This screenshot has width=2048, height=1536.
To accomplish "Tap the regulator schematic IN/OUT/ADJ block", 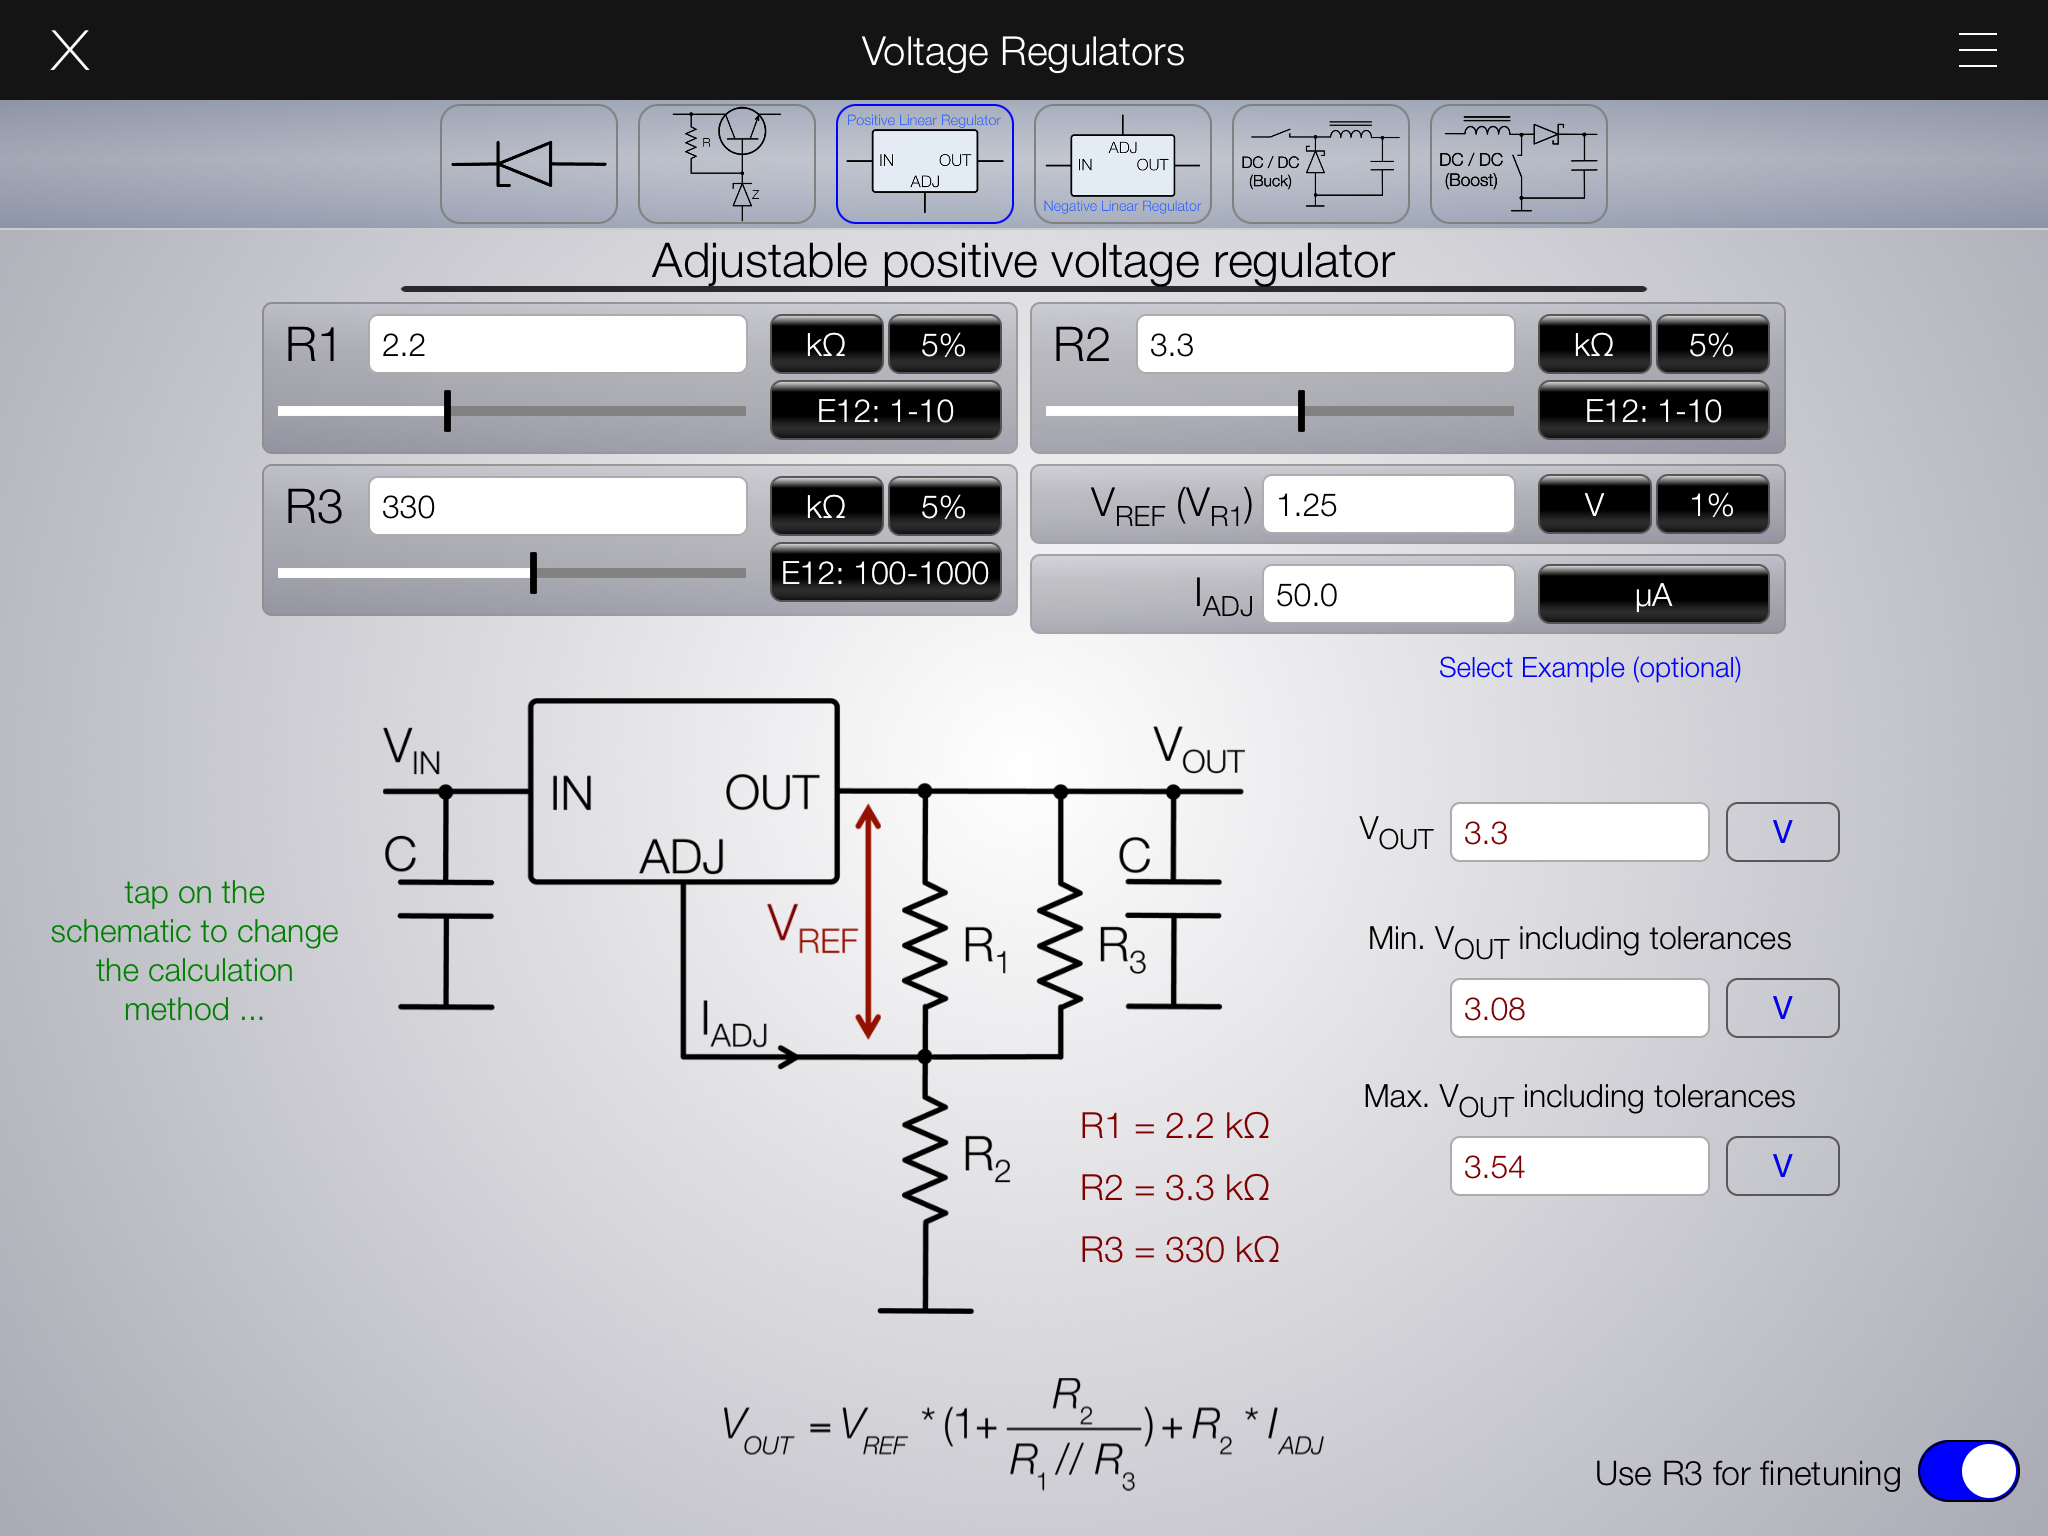I will tap(683, 790).
